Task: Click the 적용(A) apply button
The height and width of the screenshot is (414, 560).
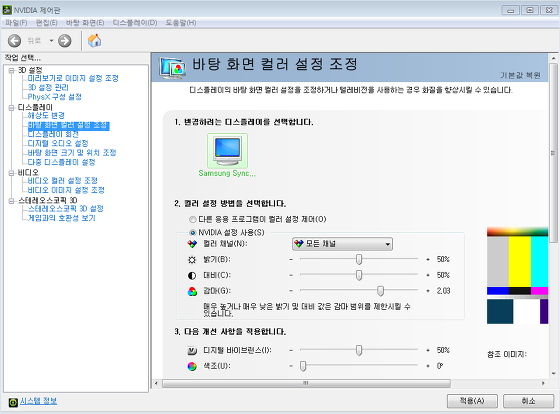Action: point(472,401)
